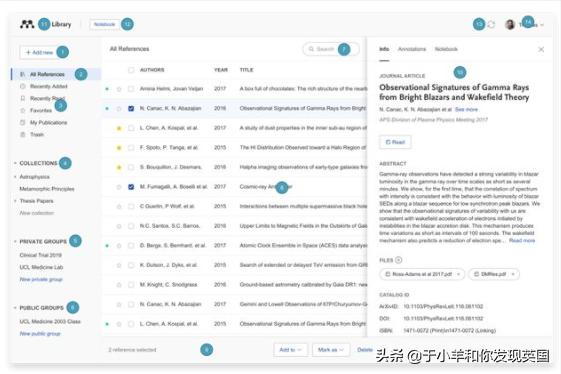
Task: Star the K. Dutson, J. Dyks reference
Action: click(x=119, y=265)
